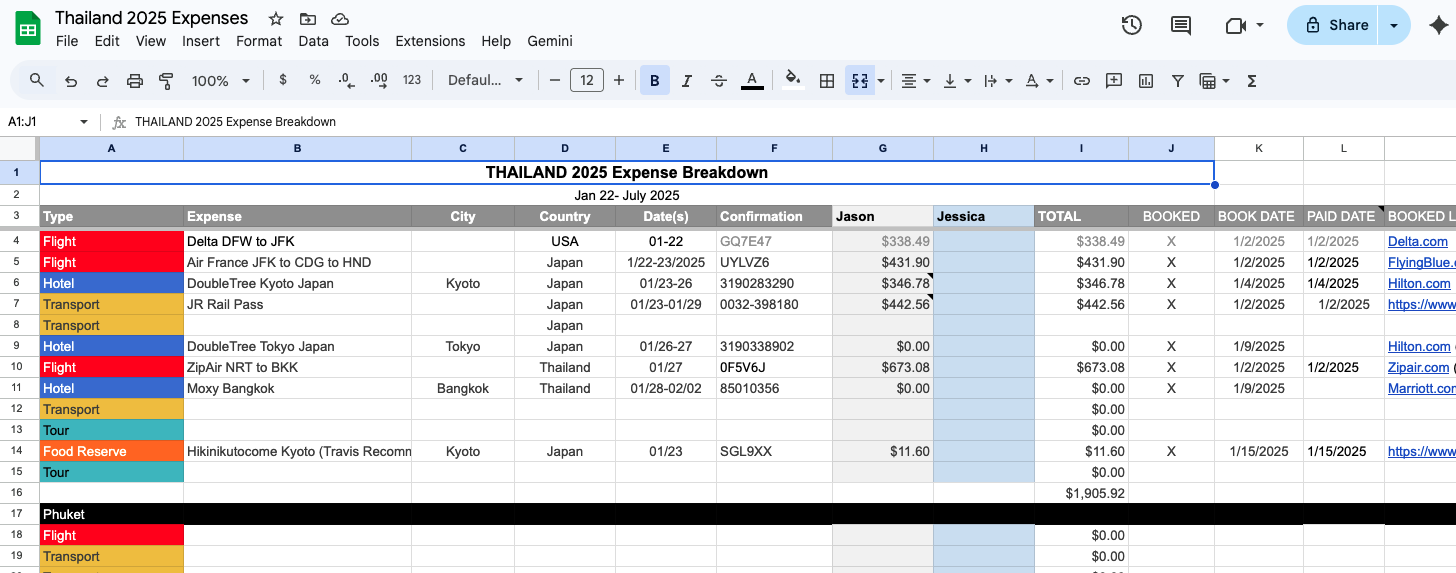The width and height of the screenshot is (1456, 573).
Task: Open the zoom 100% dropdown
Action: pos(218,81)
